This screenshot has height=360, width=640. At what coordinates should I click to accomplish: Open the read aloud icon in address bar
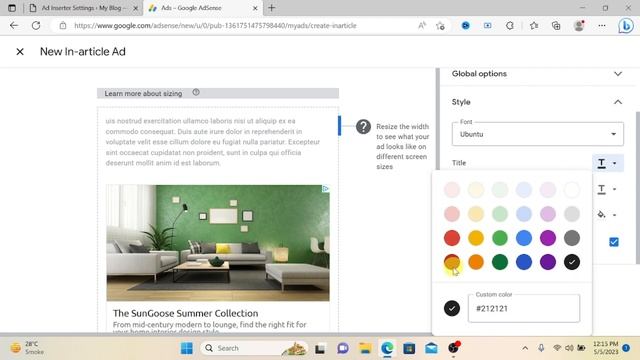pyautogui.click(x=422, y=25)
